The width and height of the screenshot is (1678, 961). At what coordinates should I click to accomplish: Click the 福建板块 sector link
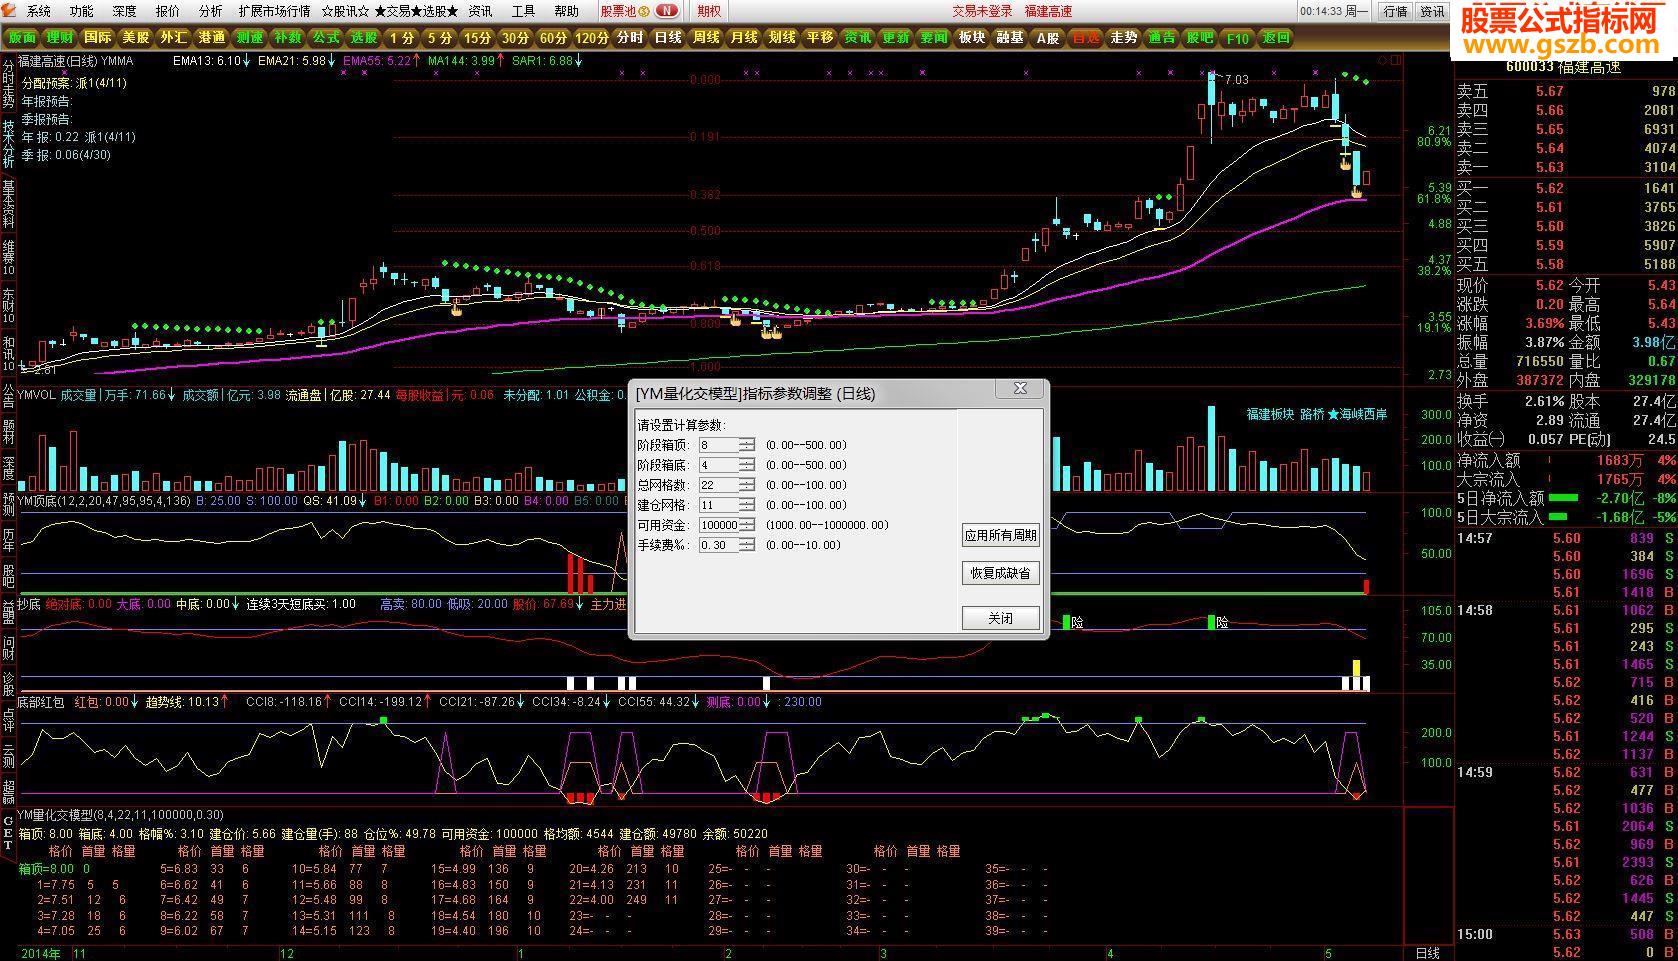point(1270,414)
